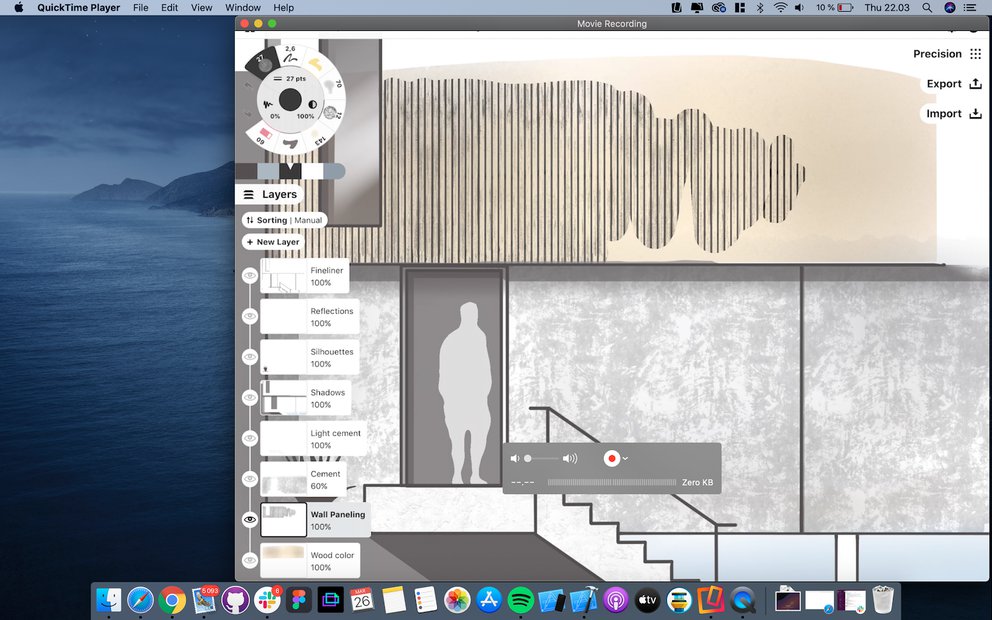Click the Precision grid icon
The width and height of the screenshot is (992, 620).
pyautogui.click(x=977, y=54)
